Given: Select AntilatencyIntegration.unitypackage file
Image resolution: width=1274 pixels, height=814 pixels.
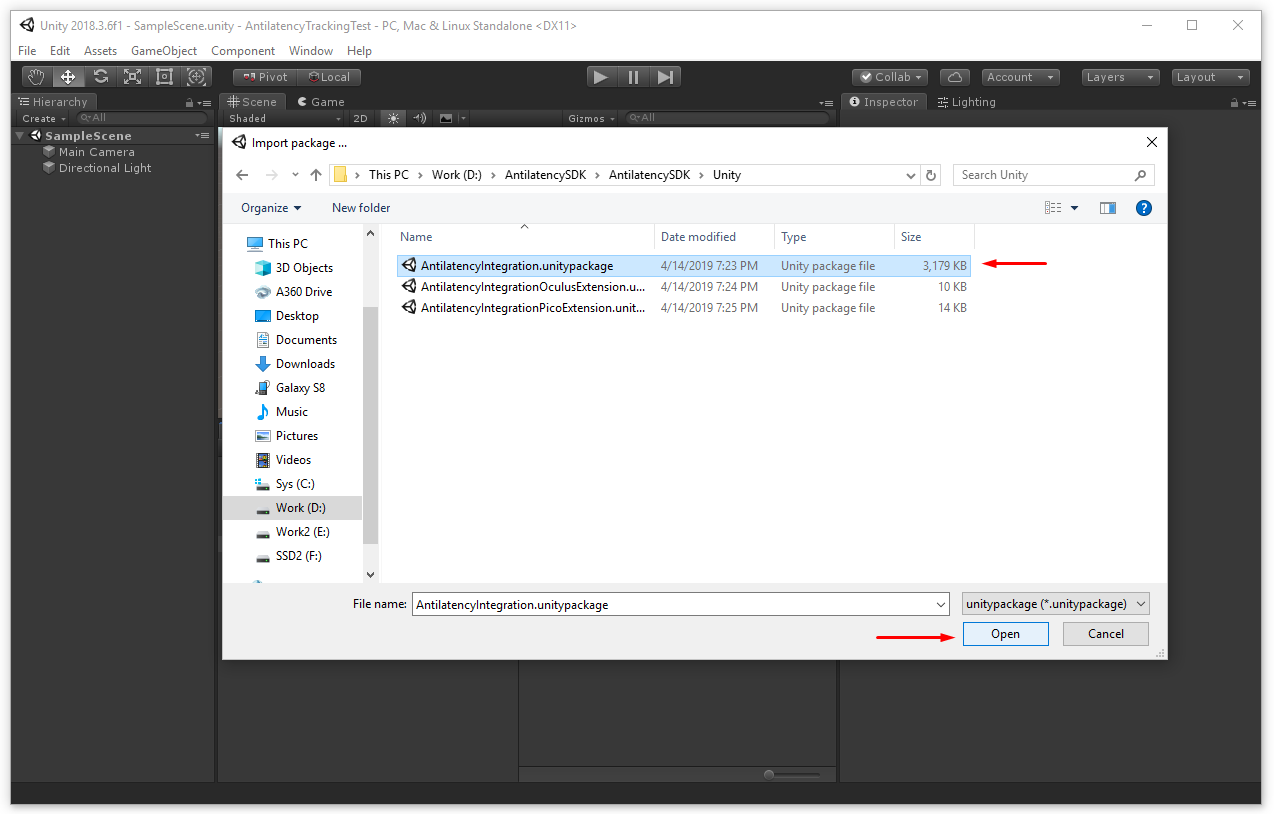Looking at the screenshot, I should (x=685, y=266).
